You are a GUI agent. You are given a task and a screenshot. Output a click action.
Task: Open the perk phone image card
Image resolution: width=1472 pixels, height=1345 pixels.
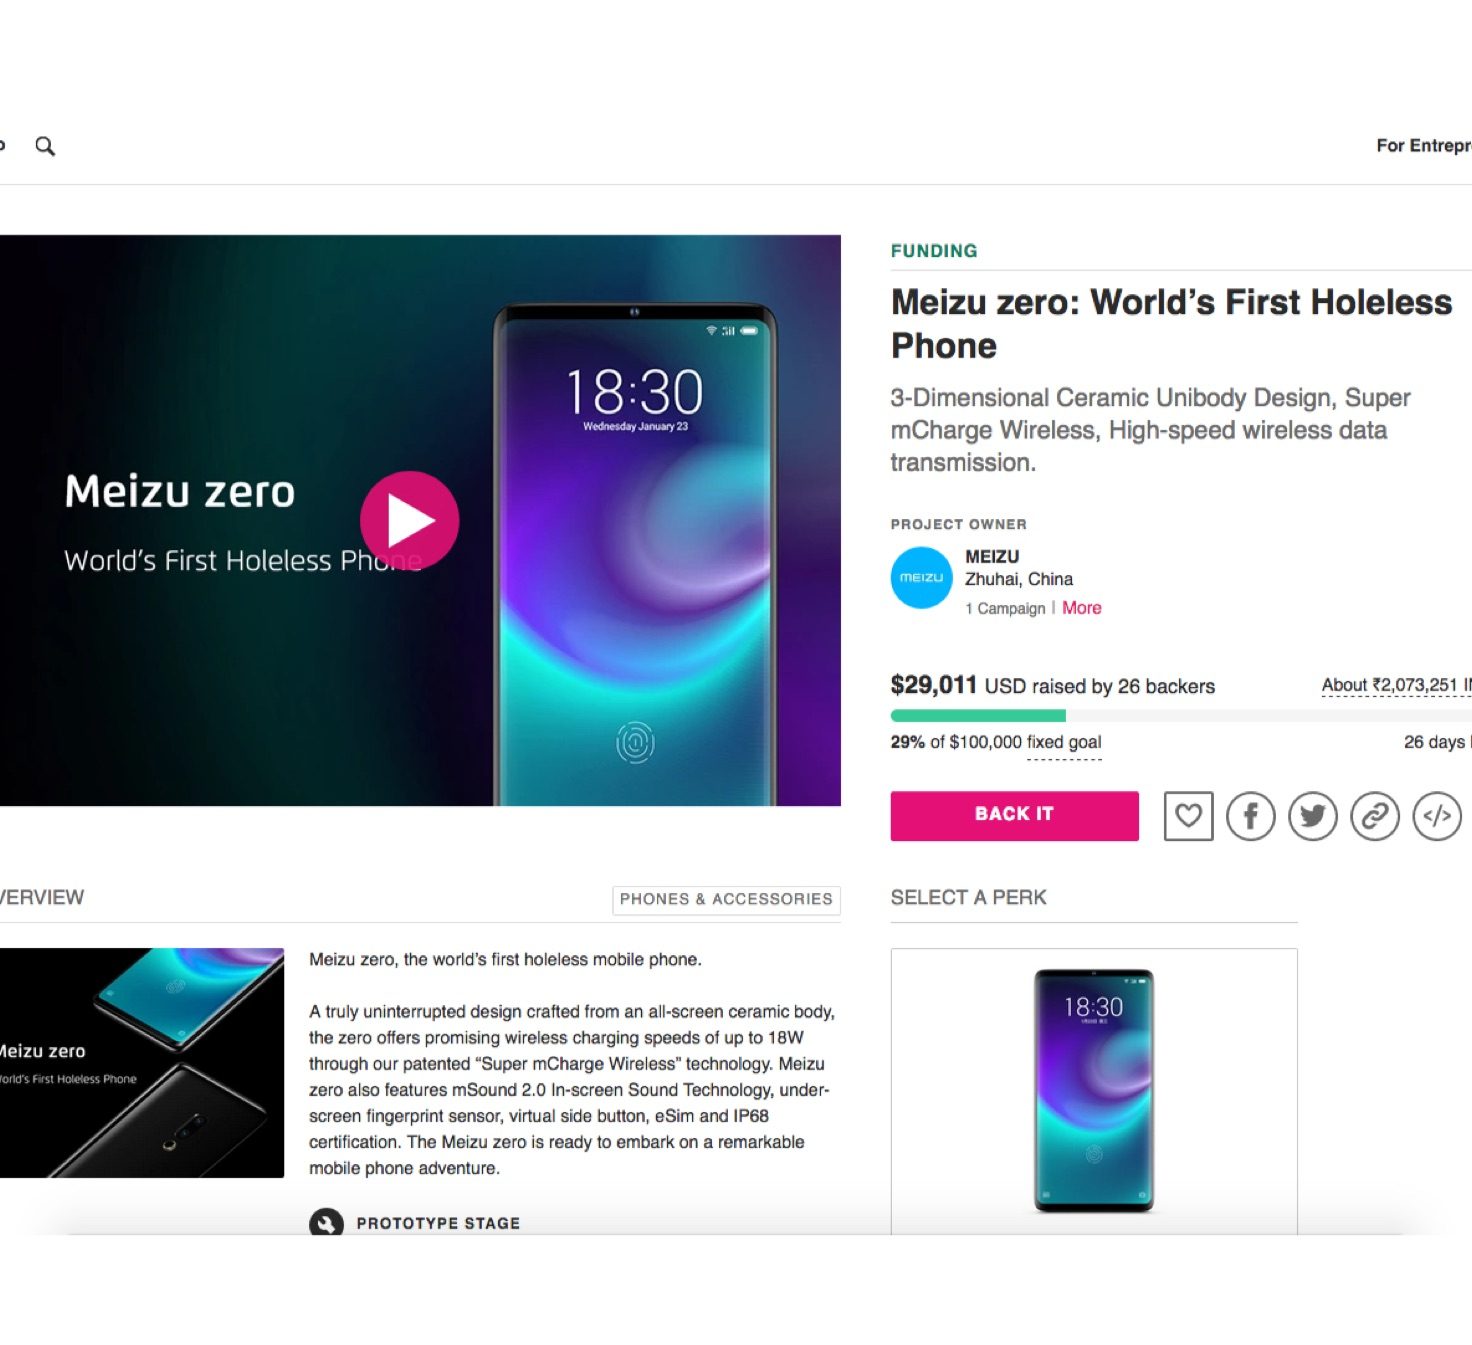tap(1094, 1091)
